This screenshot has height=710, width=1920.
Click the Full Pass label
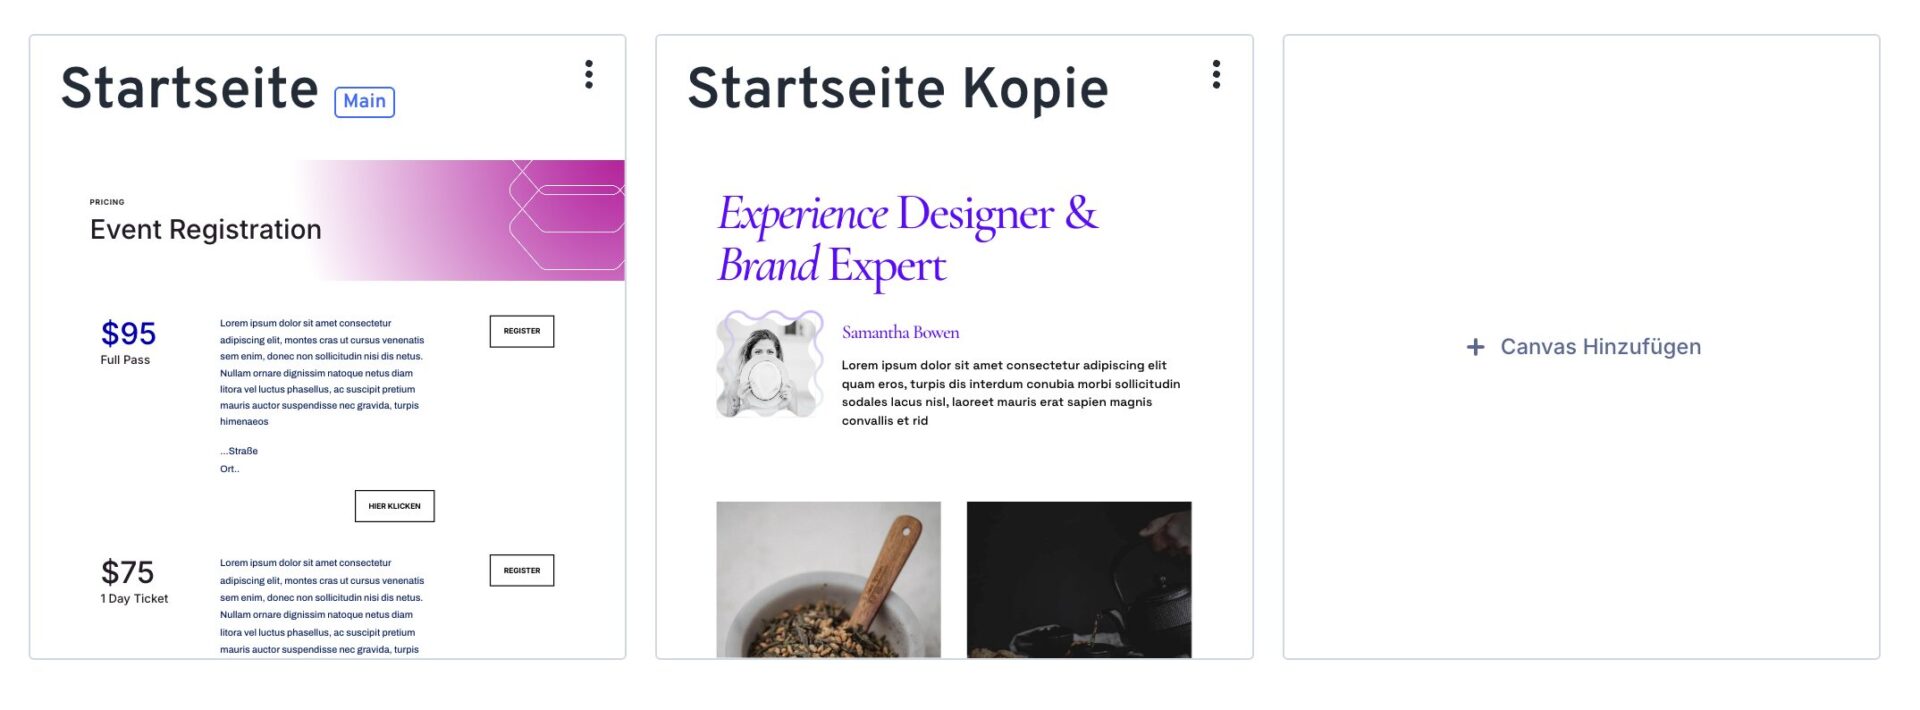[125, 360]
